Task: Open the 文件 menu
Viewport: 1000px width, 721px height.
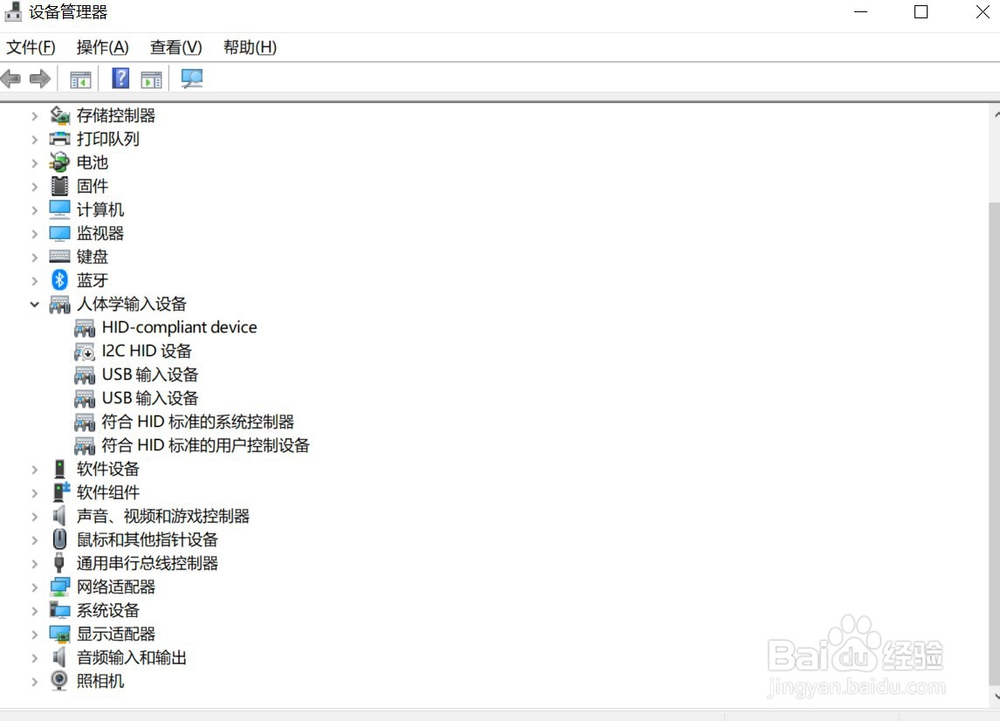Action: click(31, 47)
